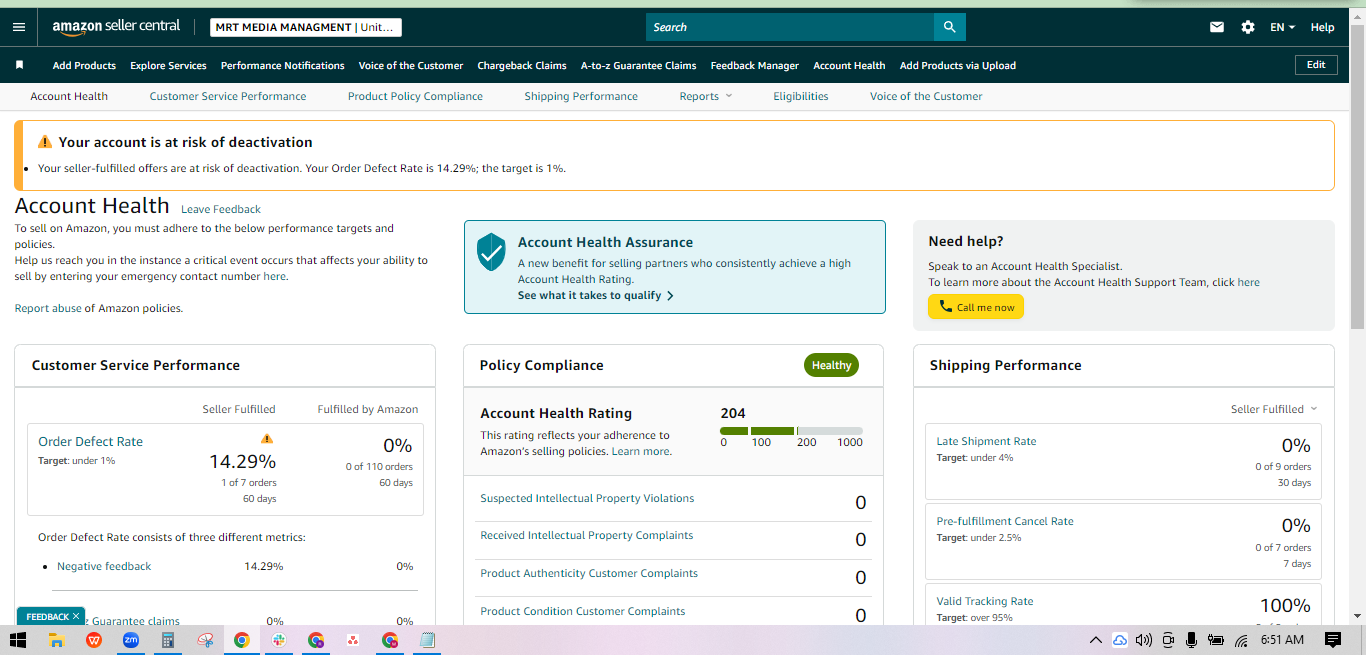1366x655 pixels.
Task: Click the bookmark icon in favorites bar
Action: coord(19,65)
